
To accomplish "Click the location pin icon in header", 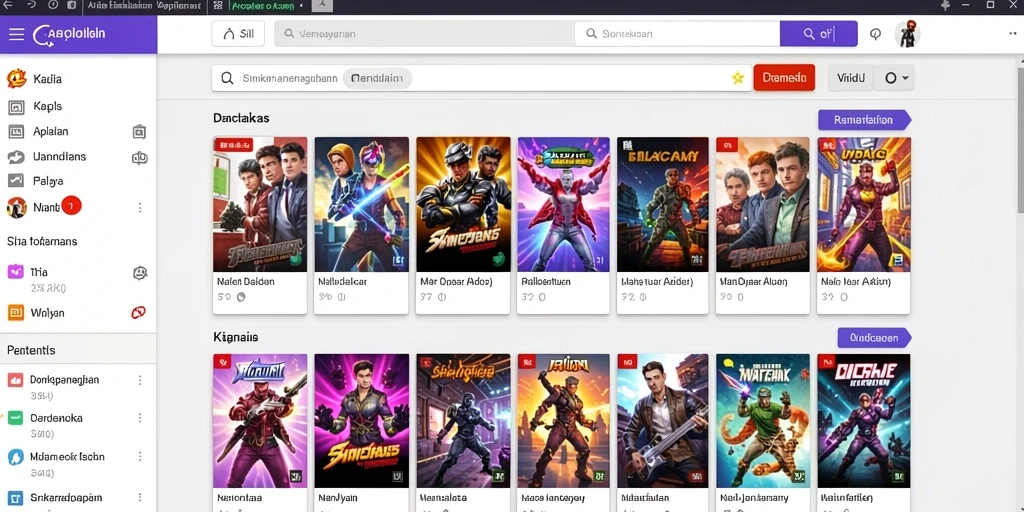I will (x=876, y=34).
